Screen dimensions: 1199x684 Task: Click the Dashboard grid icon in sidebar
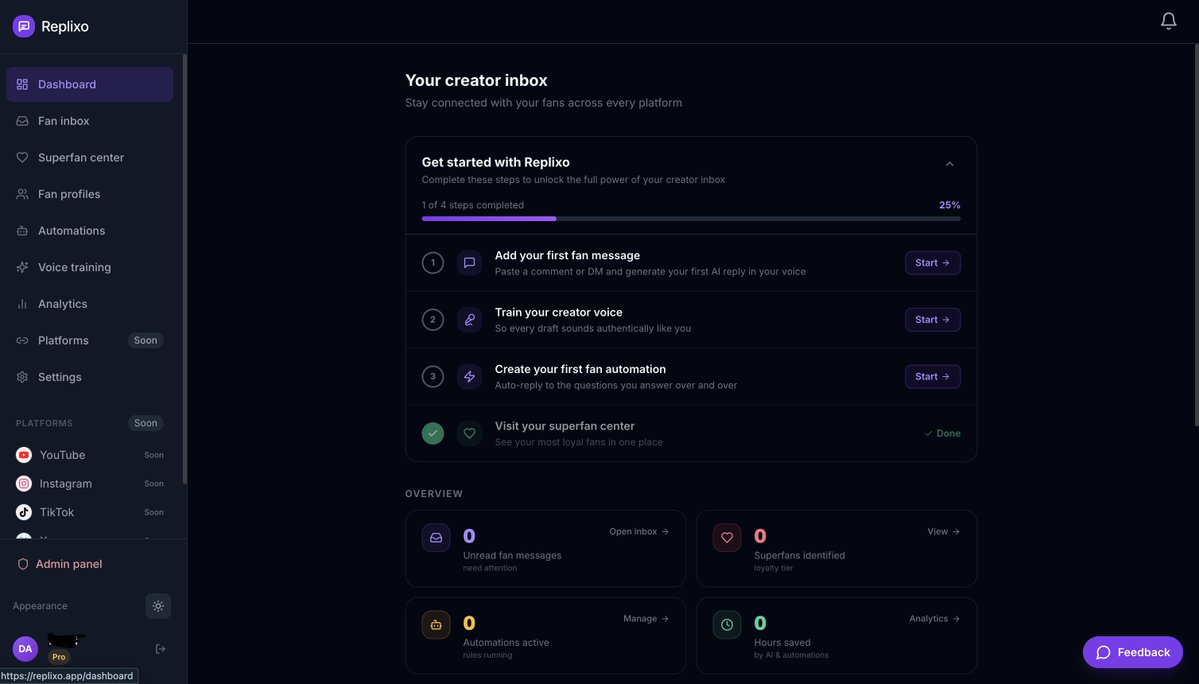tap(22, 84)
